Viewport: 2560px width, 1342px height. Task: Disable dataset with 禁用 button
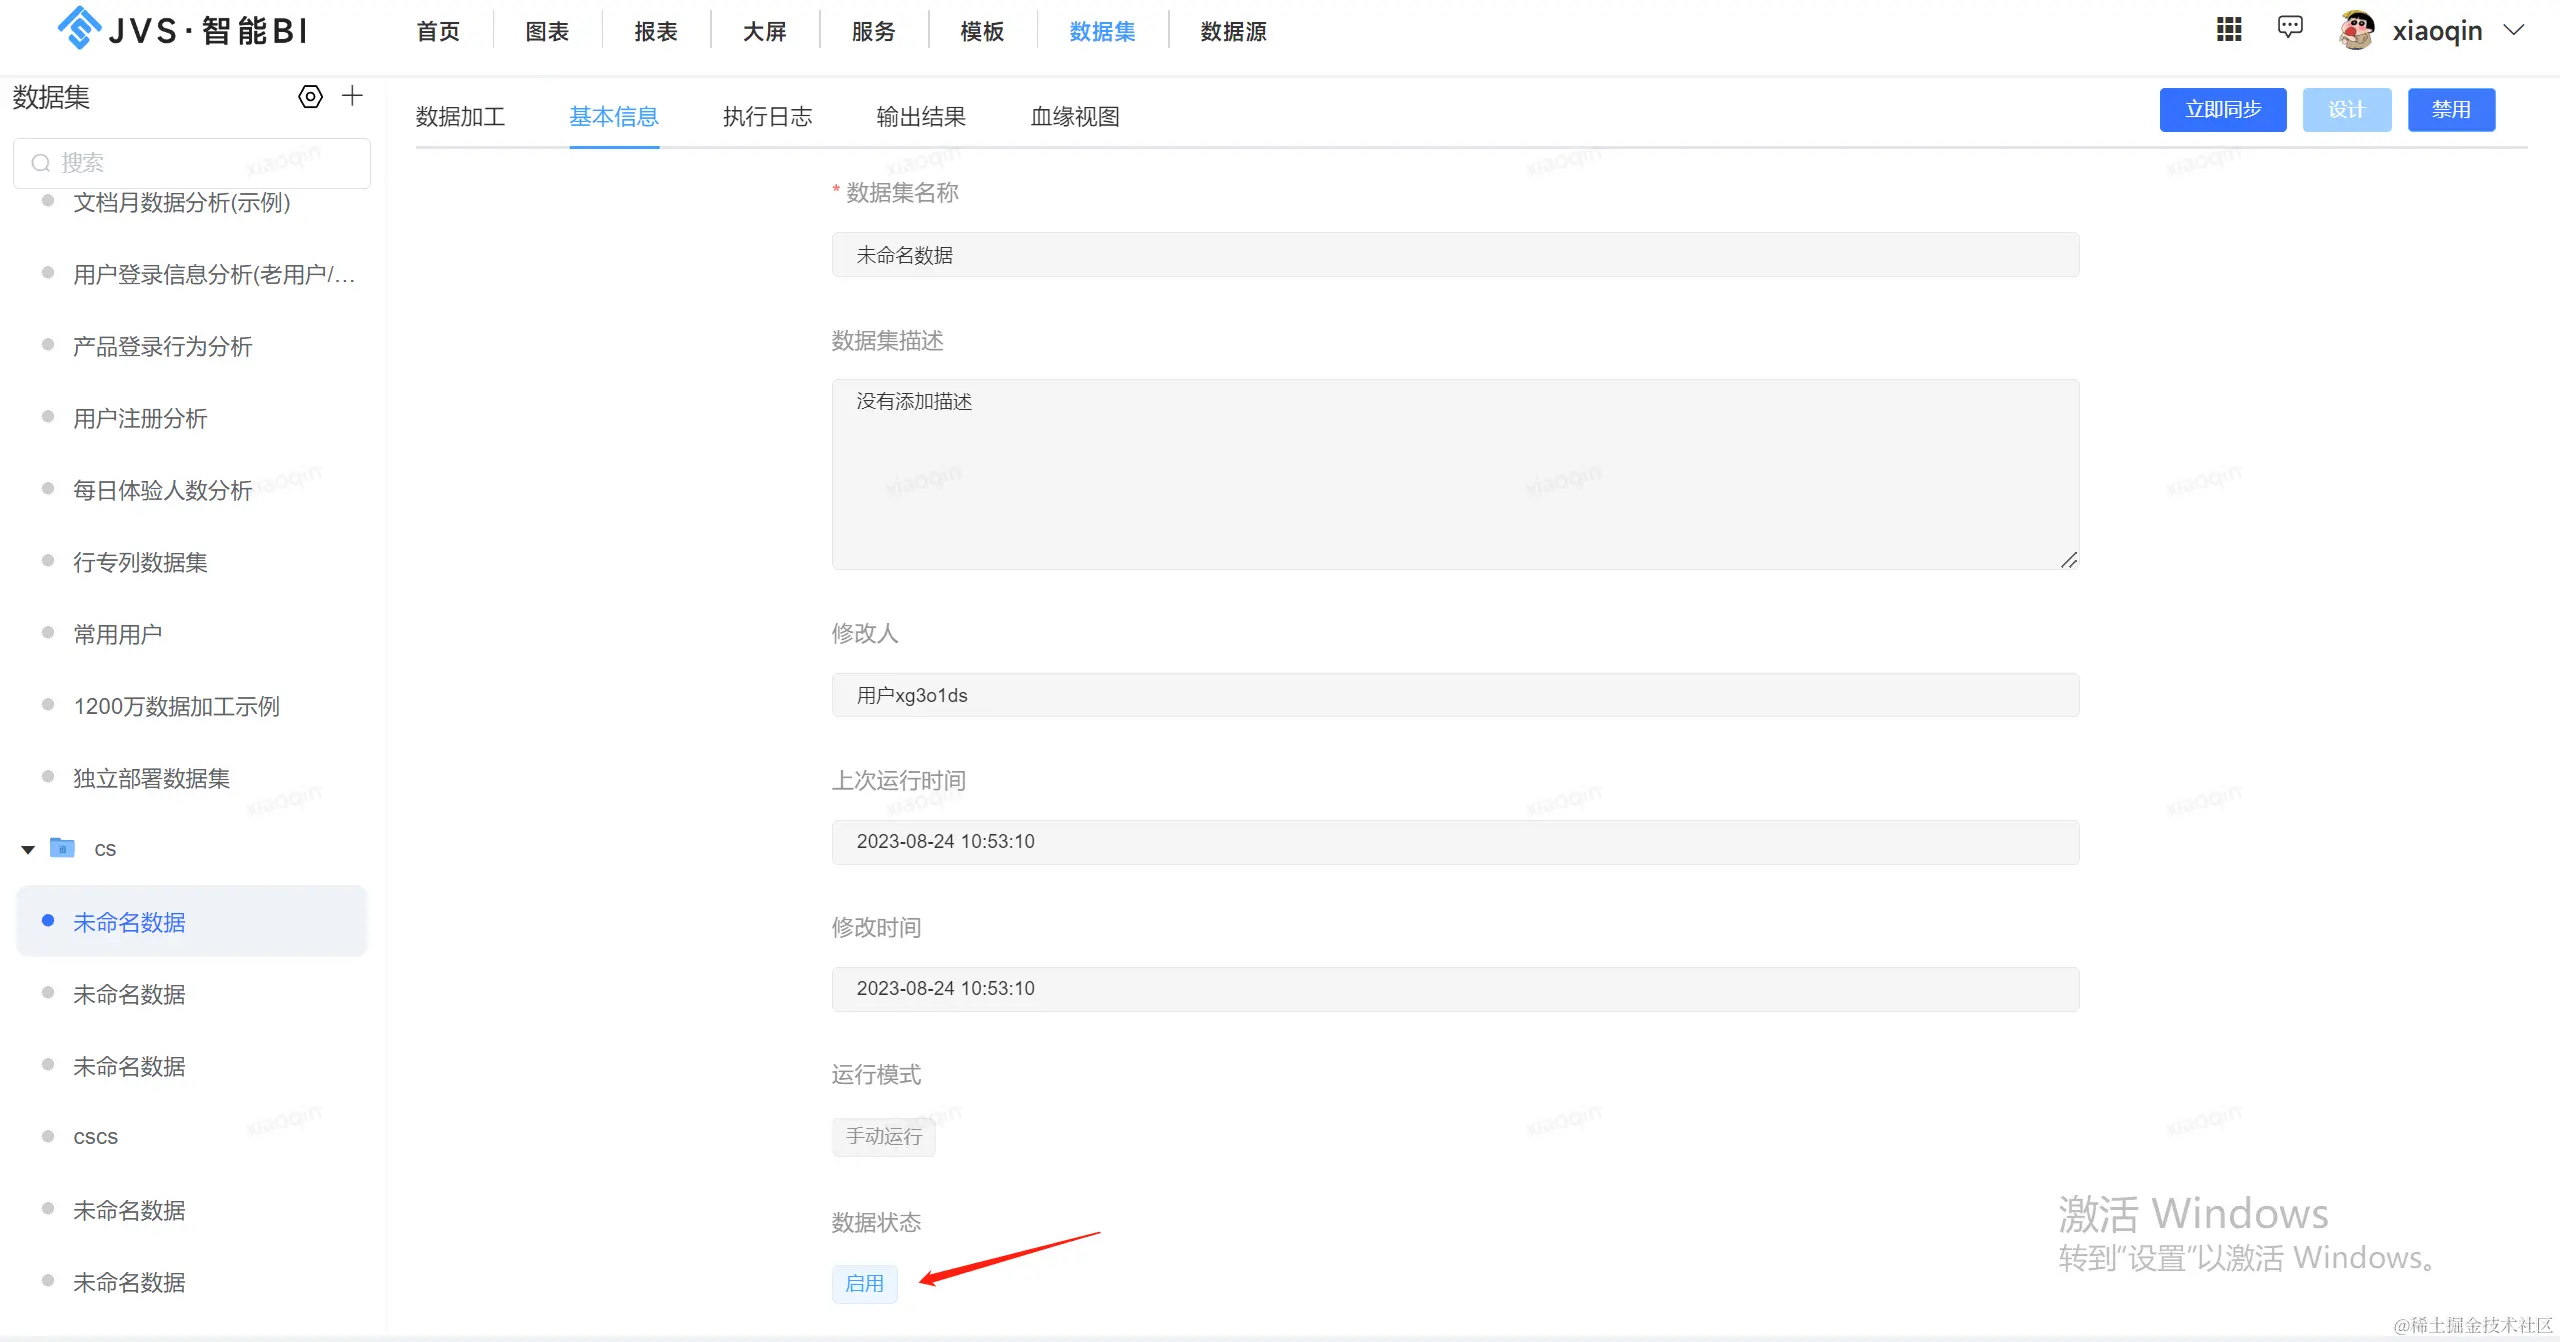(2451, 110)
